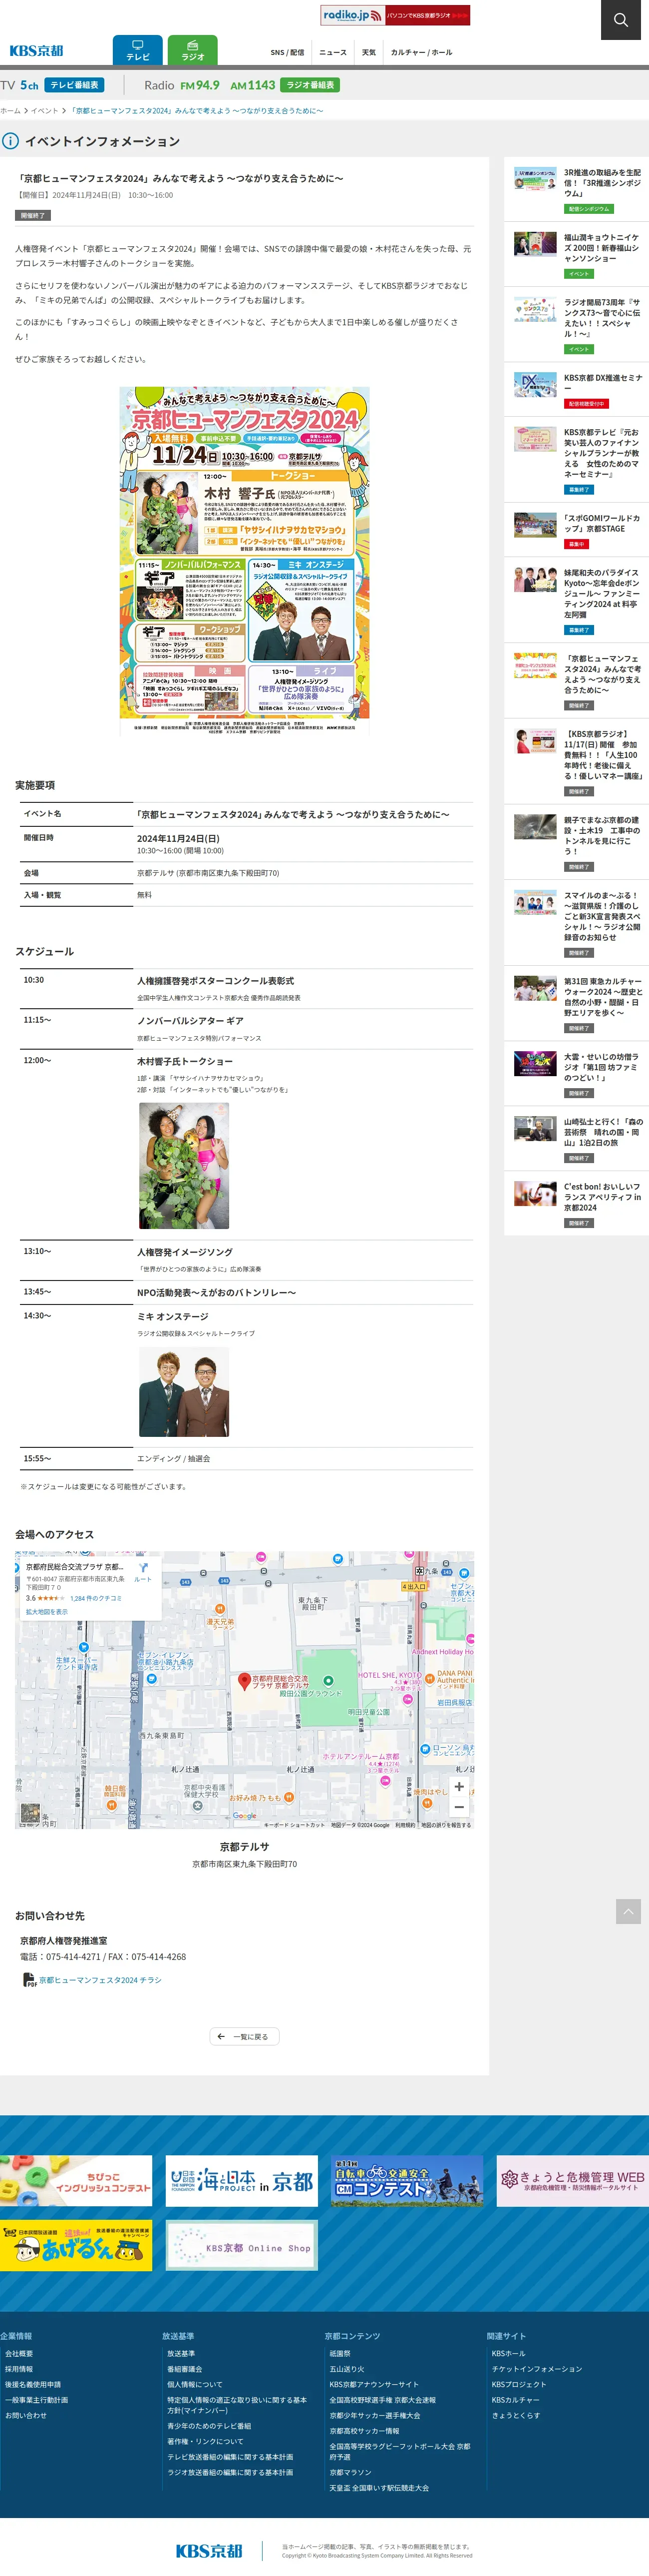
Task: Open 第31回 東急カルチャーウォーク item
Action: pyautogui.click(x=577, y=1003)
